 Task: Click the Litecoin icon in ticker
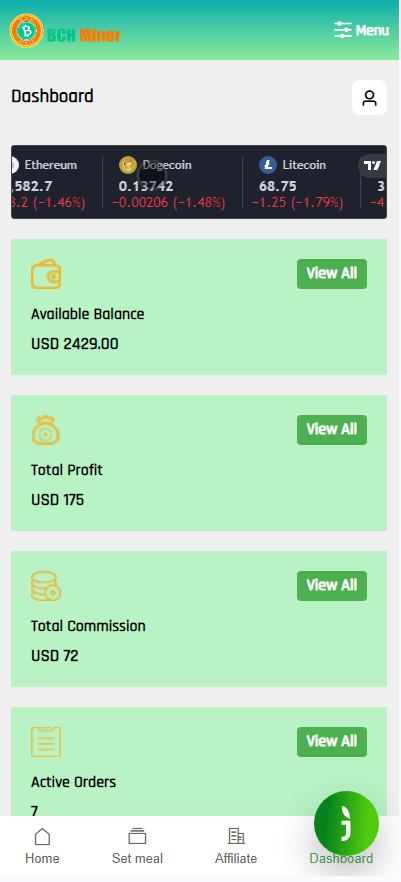point(268,165)
